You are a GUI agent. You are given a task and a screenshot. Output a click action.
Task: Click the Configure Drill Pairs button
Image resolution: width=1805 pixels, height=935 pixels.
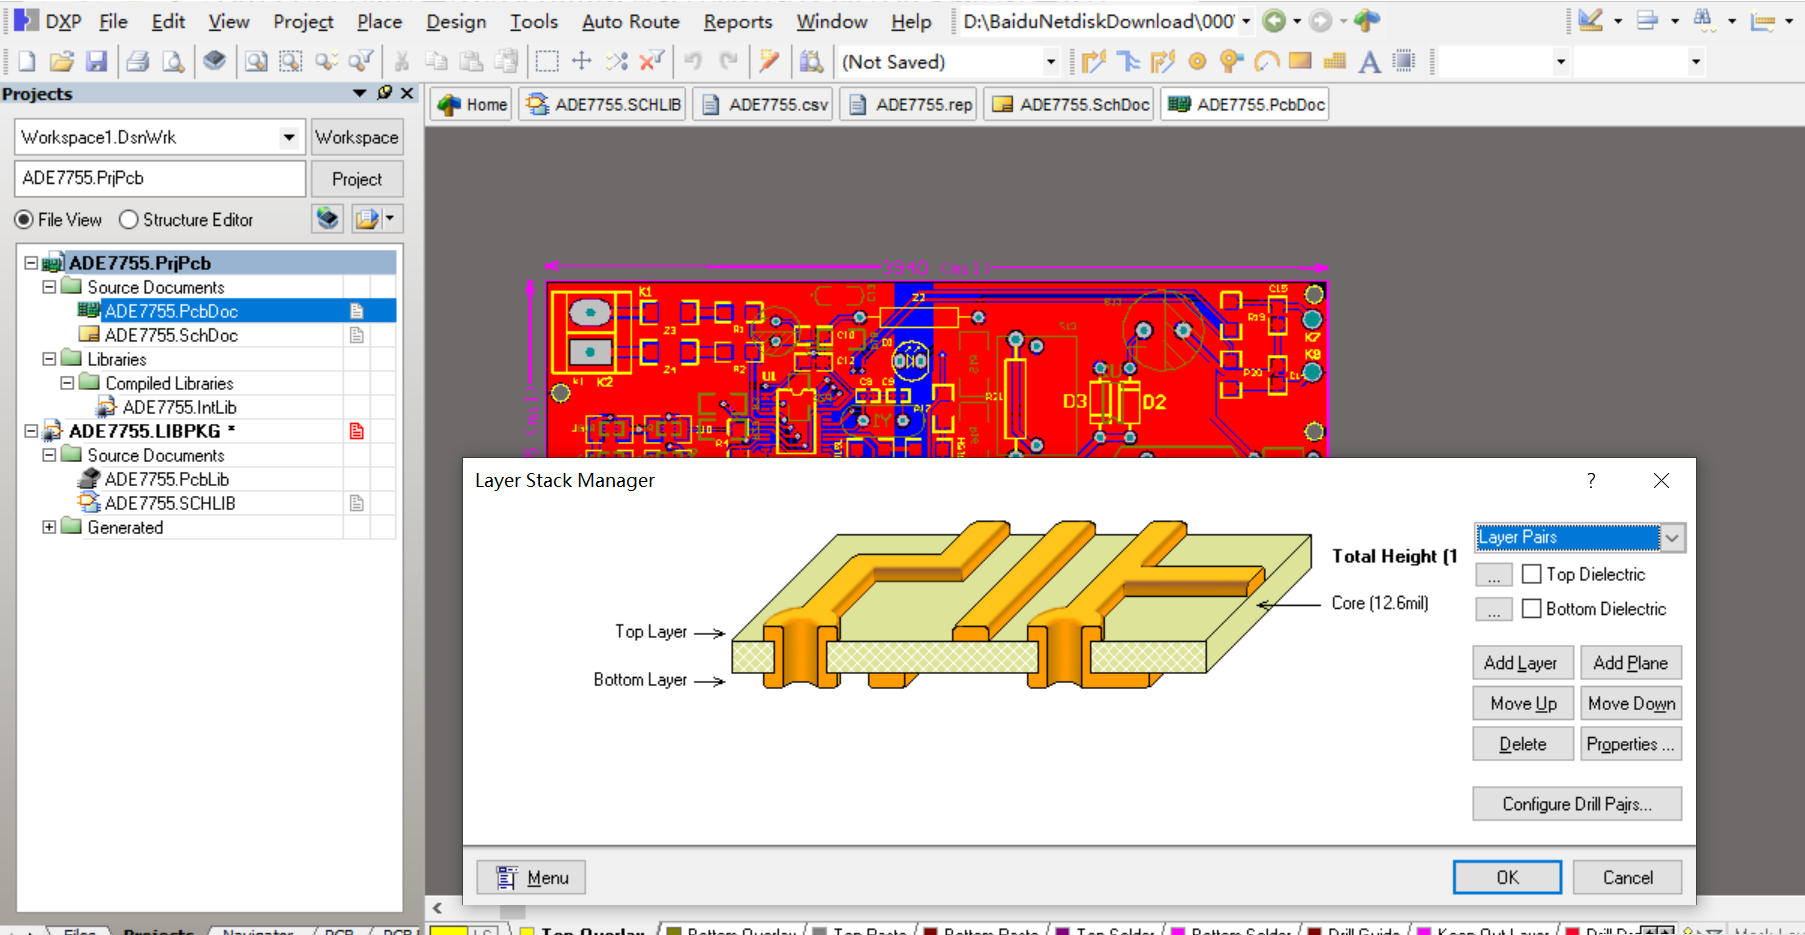coord(1577,804)
